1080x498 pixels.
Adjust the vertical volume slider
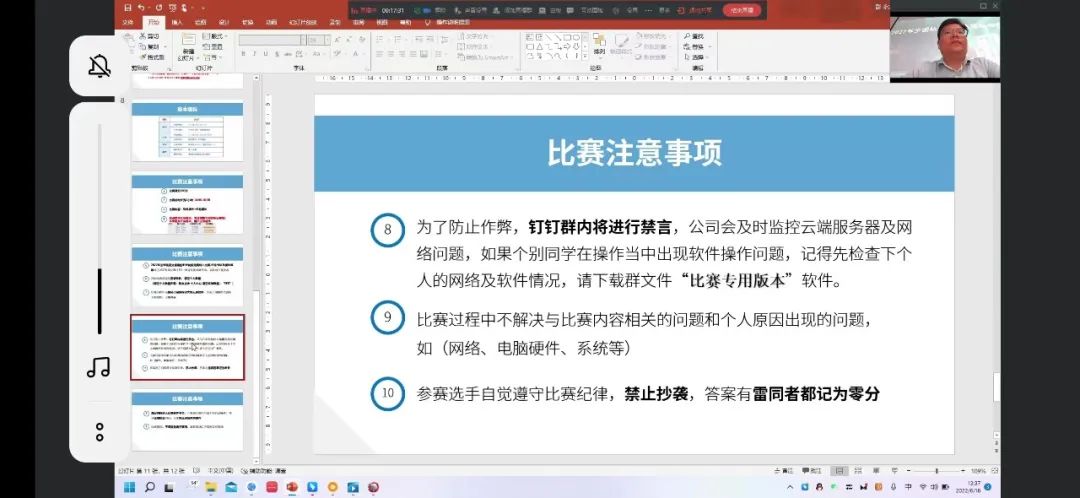coord(99,300)
